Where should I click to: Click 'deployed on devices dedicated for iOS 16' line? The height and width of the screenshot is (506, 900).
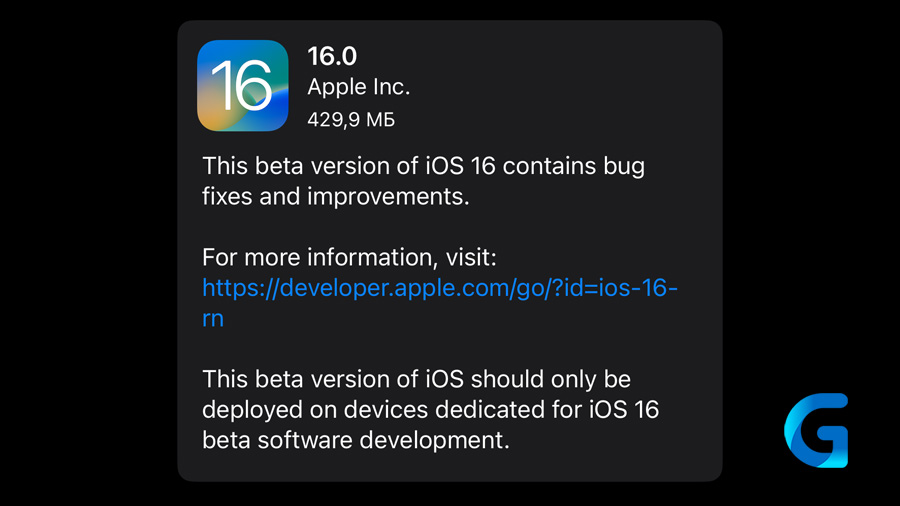coord(430,410)
